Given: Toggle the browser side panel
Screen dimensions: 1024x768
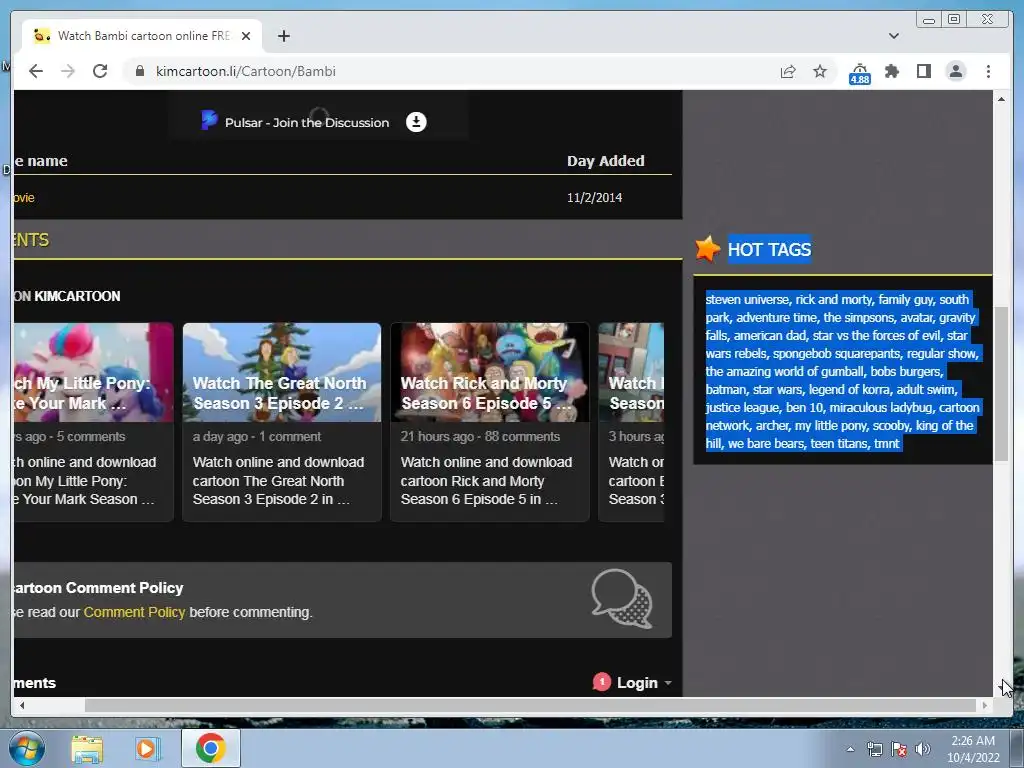Looking at the screenshot, I should tap(923, 71).
